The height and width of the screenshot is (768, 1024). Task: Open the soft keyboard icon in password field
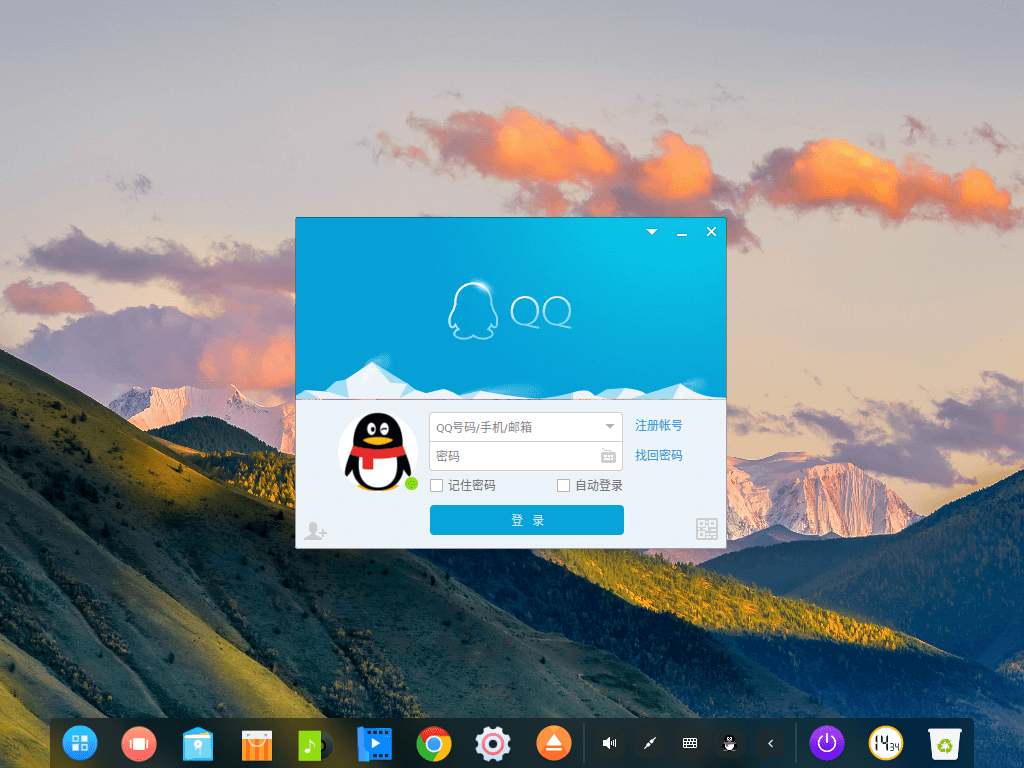click(608, 456)
